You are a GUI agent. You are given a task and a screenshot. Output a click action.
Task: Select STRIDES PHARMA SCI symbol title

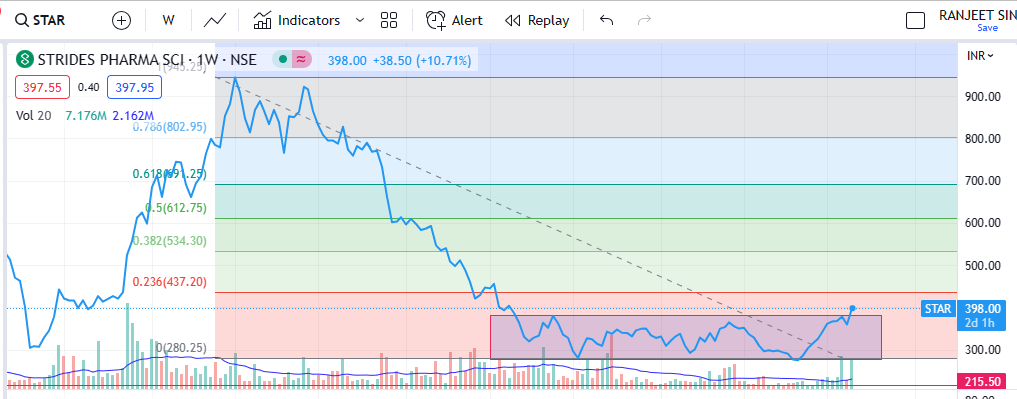(147, 60)
